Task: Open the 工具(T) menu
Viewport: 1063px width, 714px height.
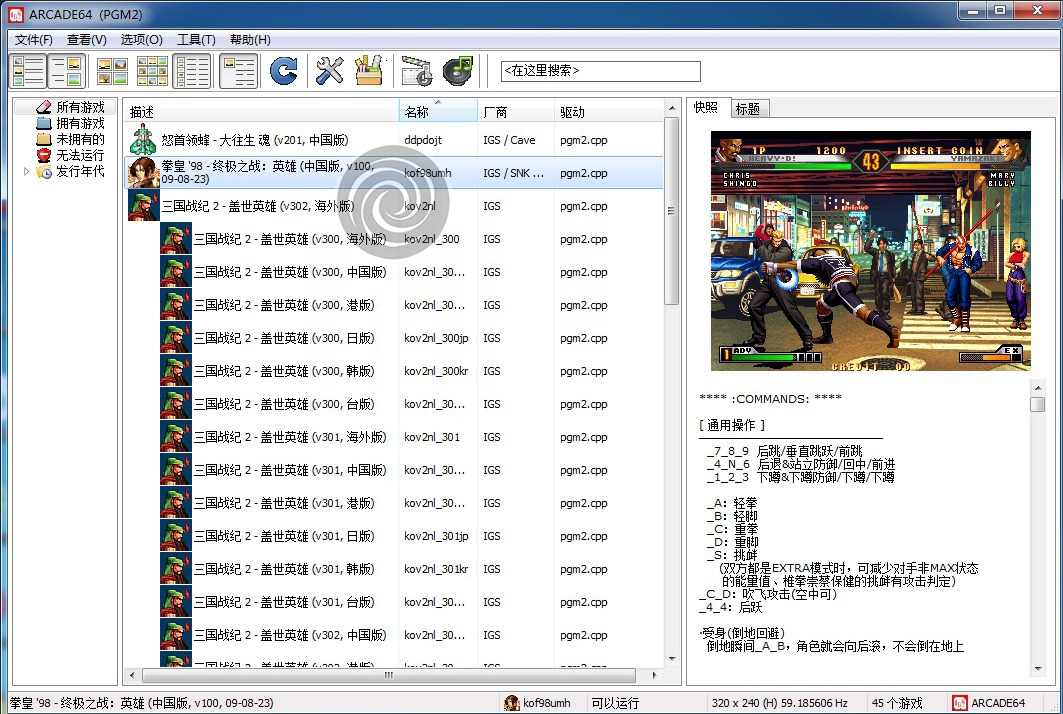Action: tap(196, 39)
